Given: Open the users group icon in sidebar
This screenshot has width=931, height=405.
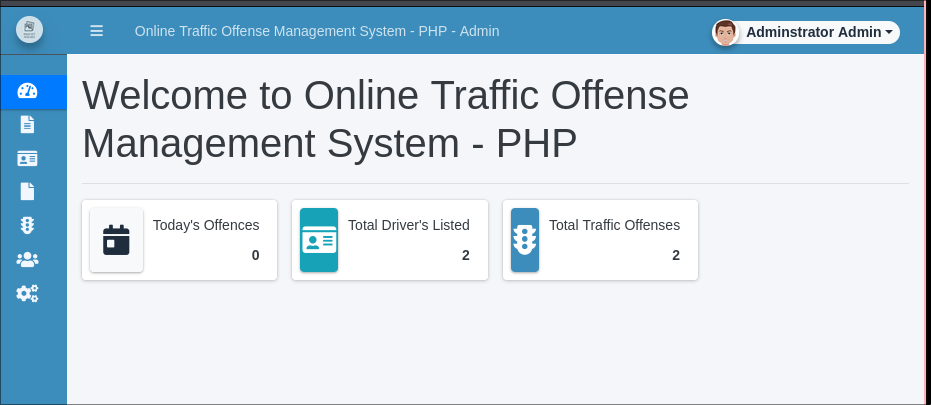Looking at the screenshot, I should [x=27, y=259].
